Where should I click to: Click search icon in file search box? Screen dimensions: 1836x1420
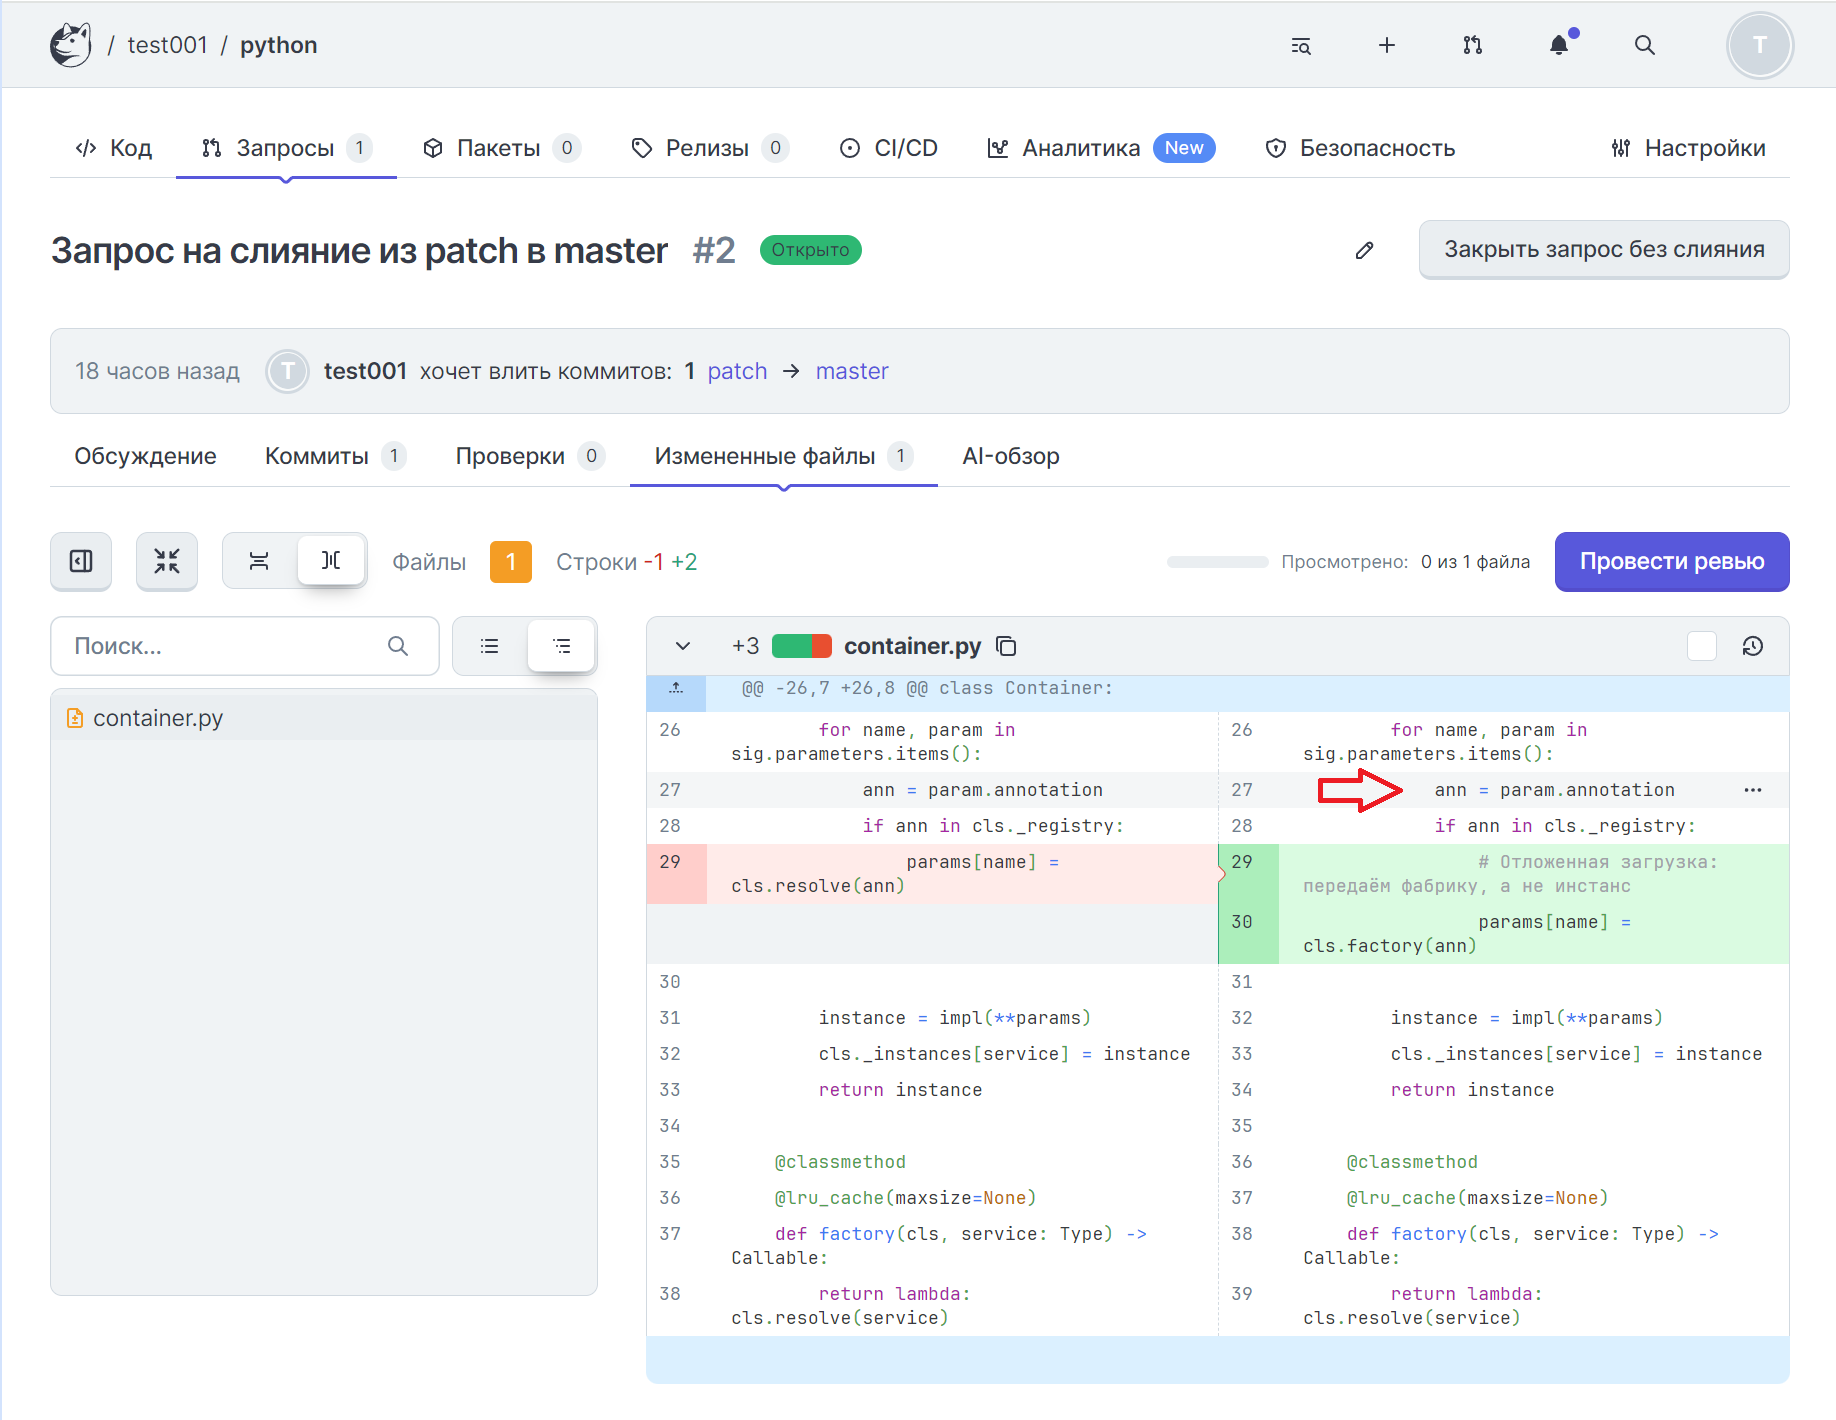[x=398, y=646]
